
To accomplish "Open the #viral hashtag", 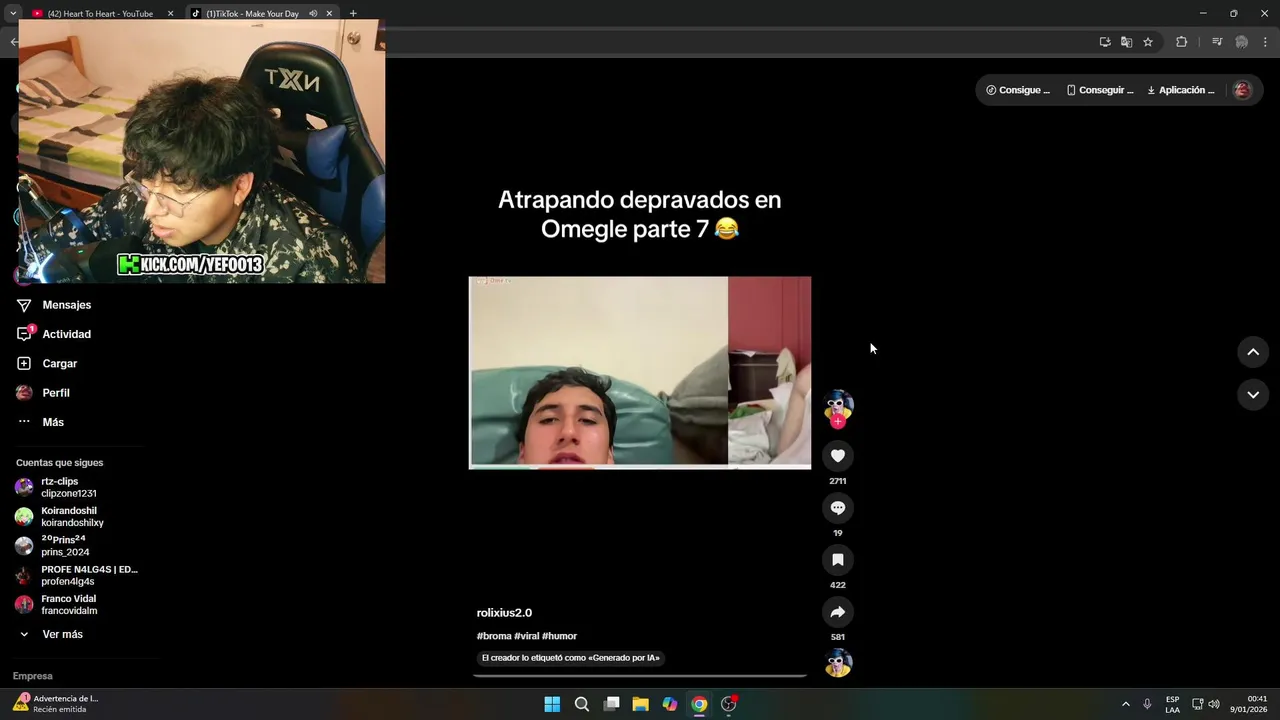I will 527,636.
